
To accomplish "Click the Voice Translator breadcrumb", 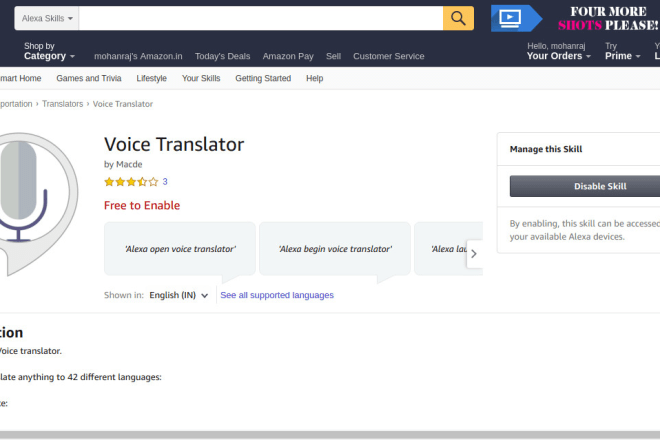I will [x=122, y=104].
